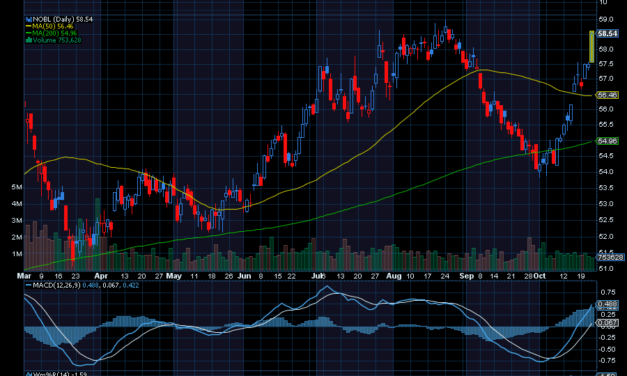Click the 53.5 price axis label
The width and height of the screenshot is (627, 376).
[605, 188]
